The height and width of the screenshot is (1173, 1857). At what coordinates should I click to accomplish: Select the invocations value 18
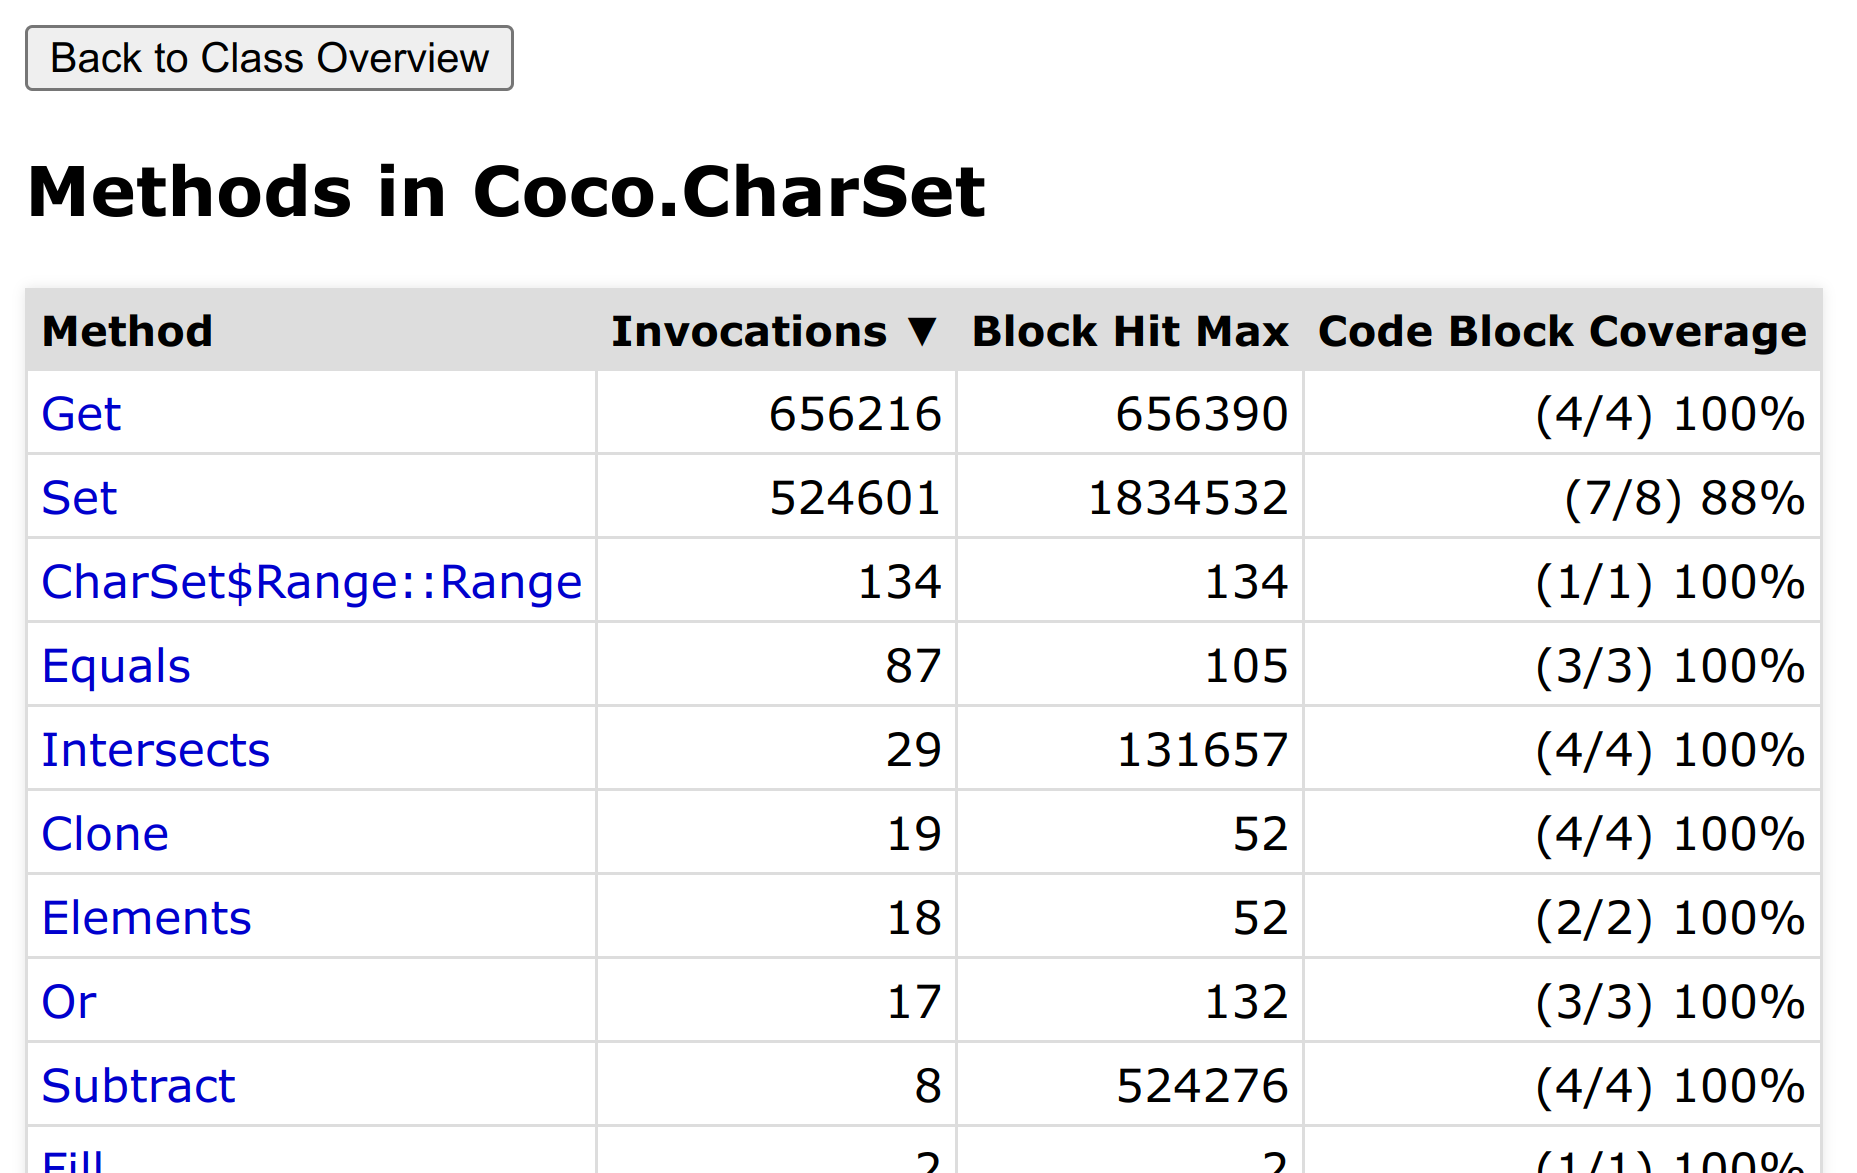tap(913, 918)
